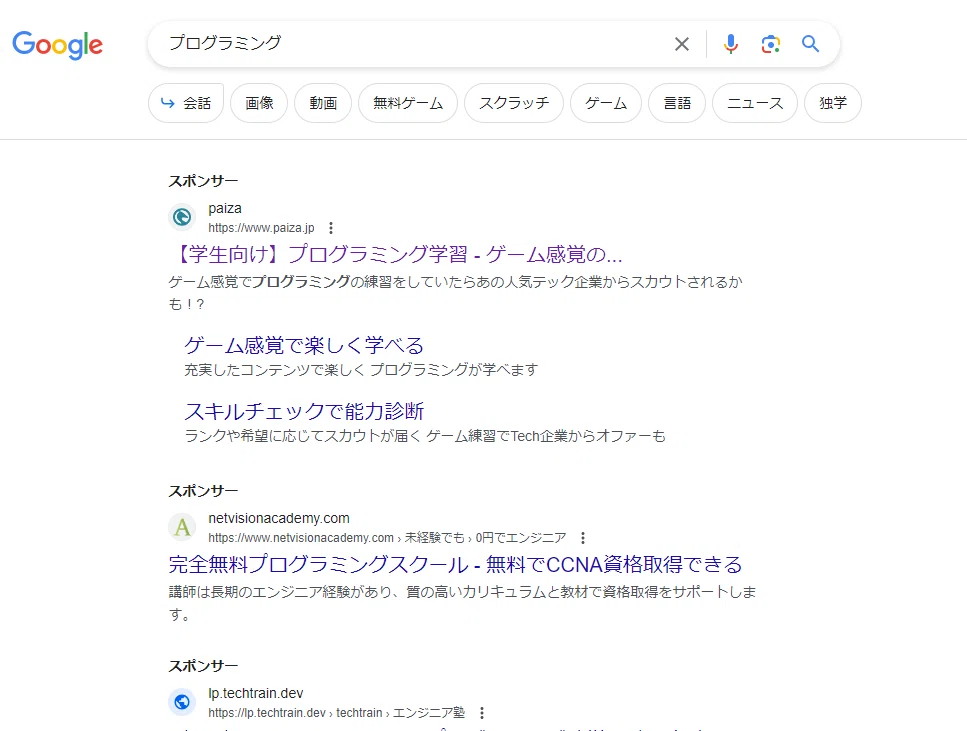Start voice search with the microphone icon
This screenshot has height=731, width=967.
pyautogui.click(x=731, y=44)
